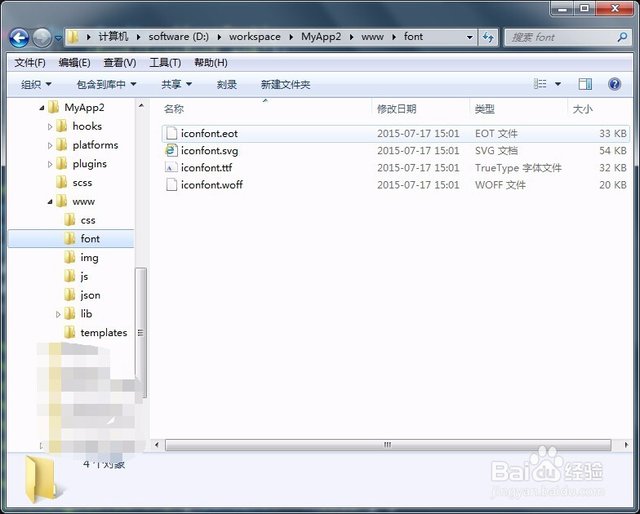Refresh the font folder view
This screenshot has width=640, height=514.
(488, 38)
